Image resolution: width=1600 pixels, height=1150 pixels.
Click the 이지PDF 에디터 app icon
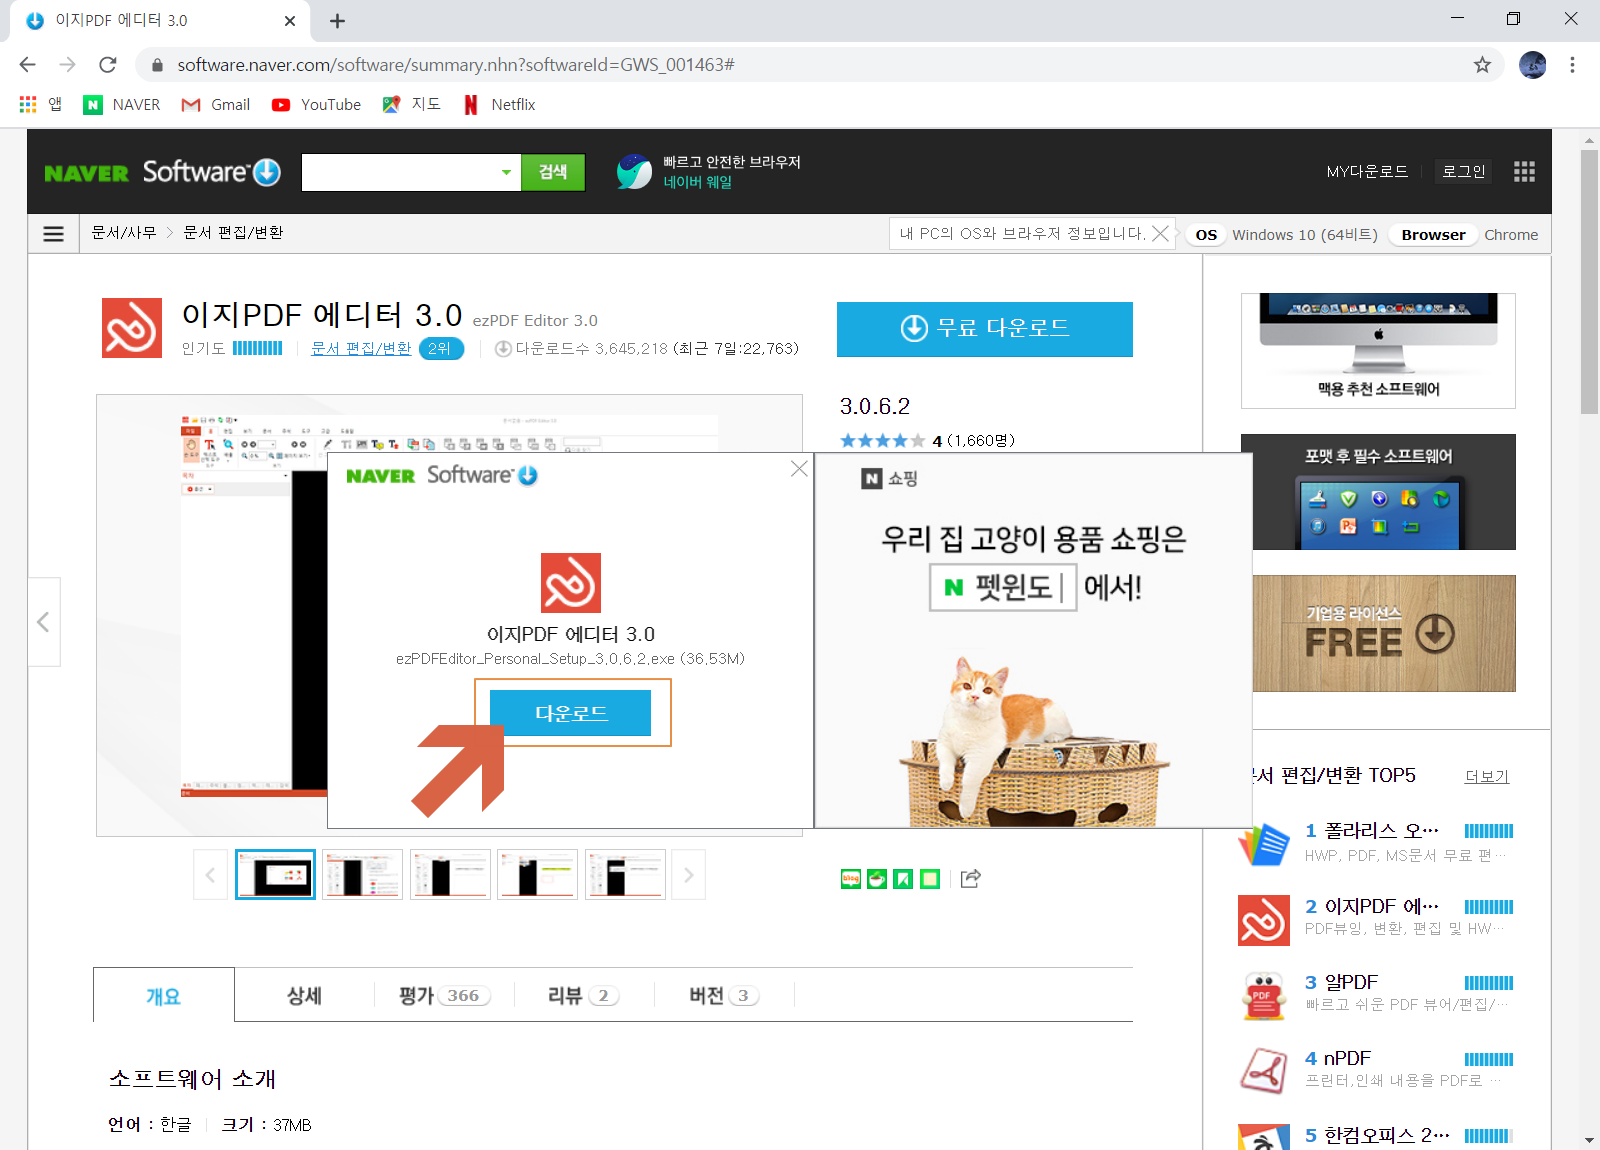pos(132,328)
